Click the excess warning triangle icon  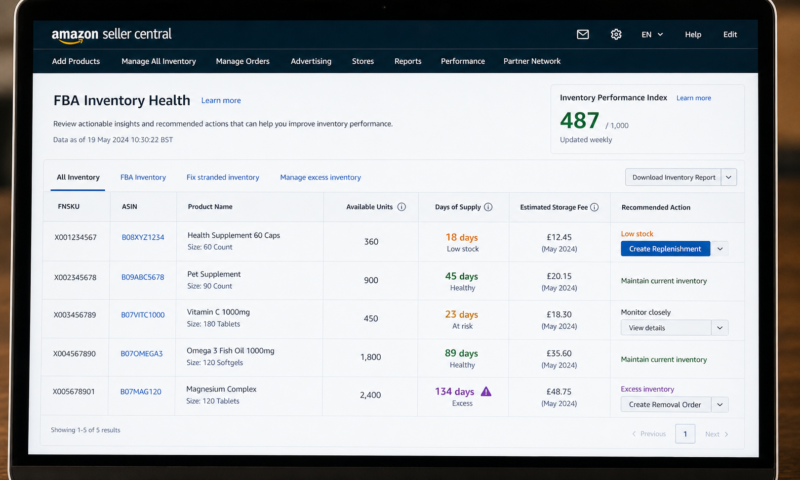[x=486, y=391]
